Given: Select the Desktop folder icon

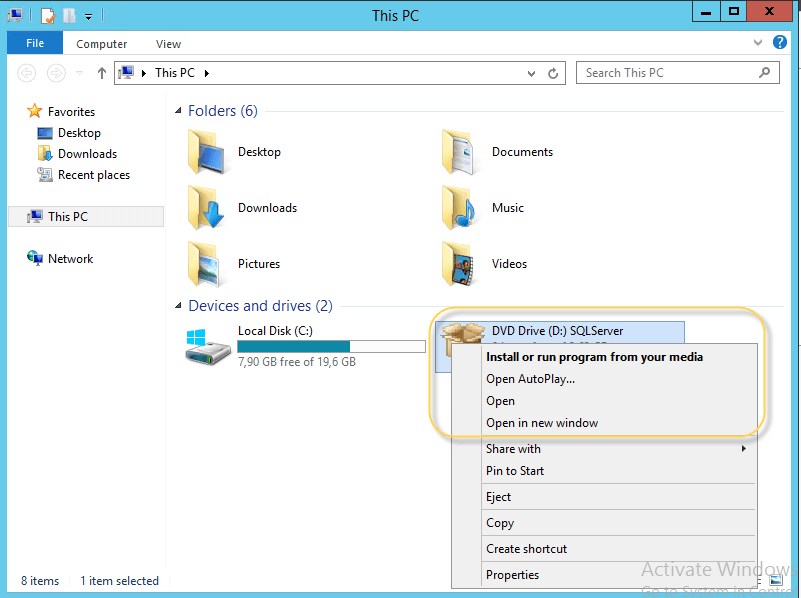Looking at the screenshot, I should pos(206,152).
